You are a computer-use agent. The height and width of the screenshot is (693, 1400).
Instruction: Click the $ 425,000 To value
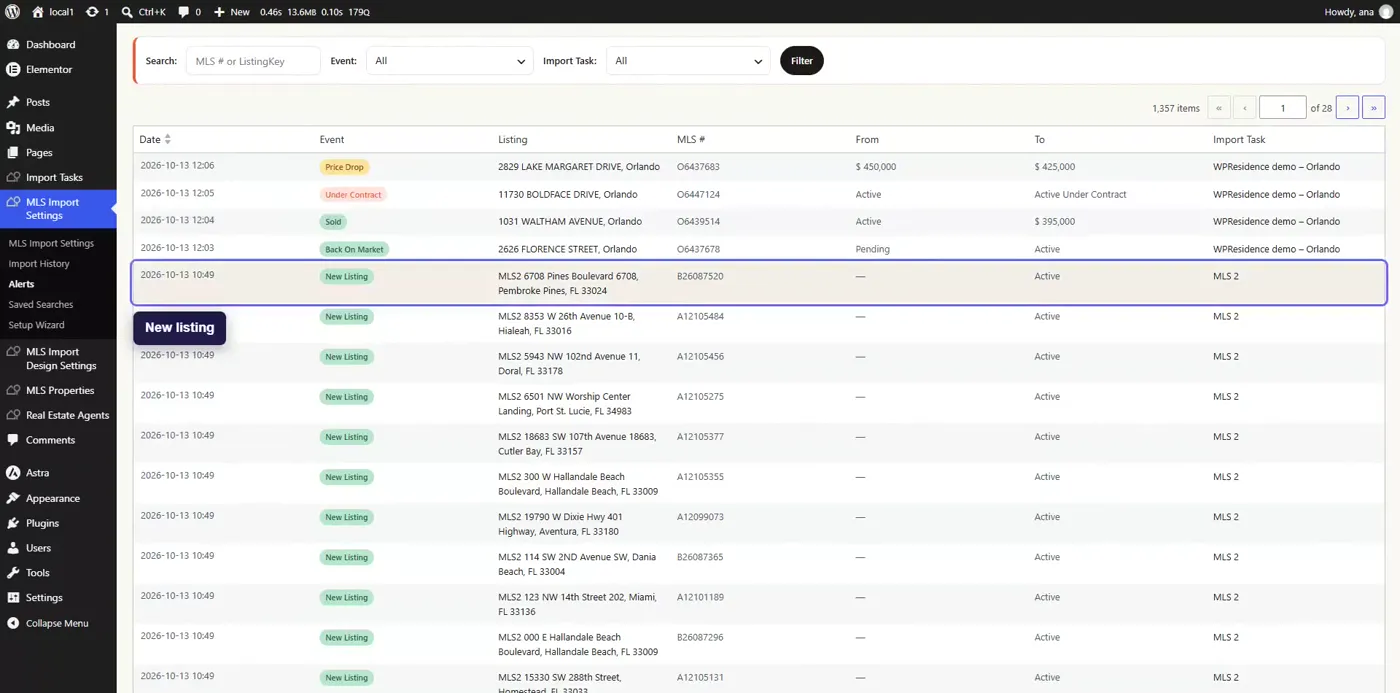[1055, 167]
